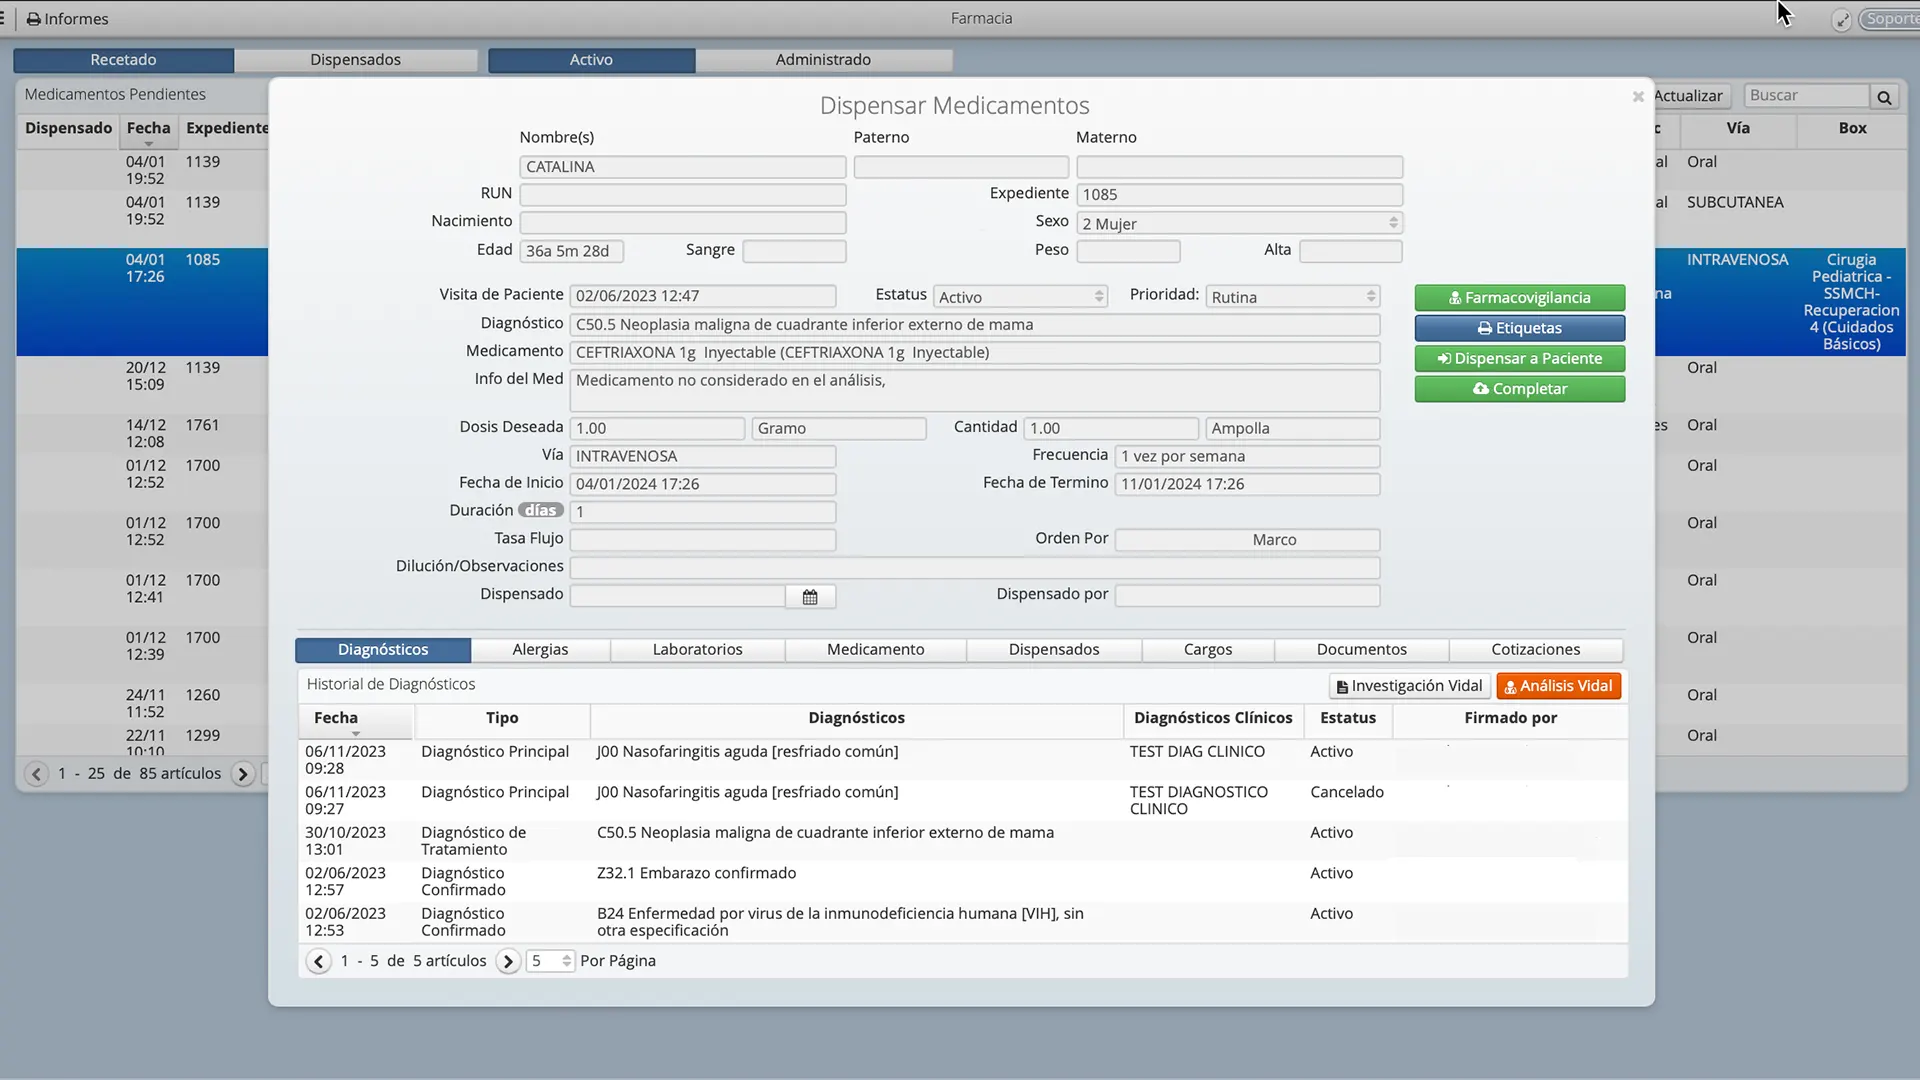Click the Peso input field
The width and height of the screenshot is (1920, 1080).
[x=1128, y=252]
